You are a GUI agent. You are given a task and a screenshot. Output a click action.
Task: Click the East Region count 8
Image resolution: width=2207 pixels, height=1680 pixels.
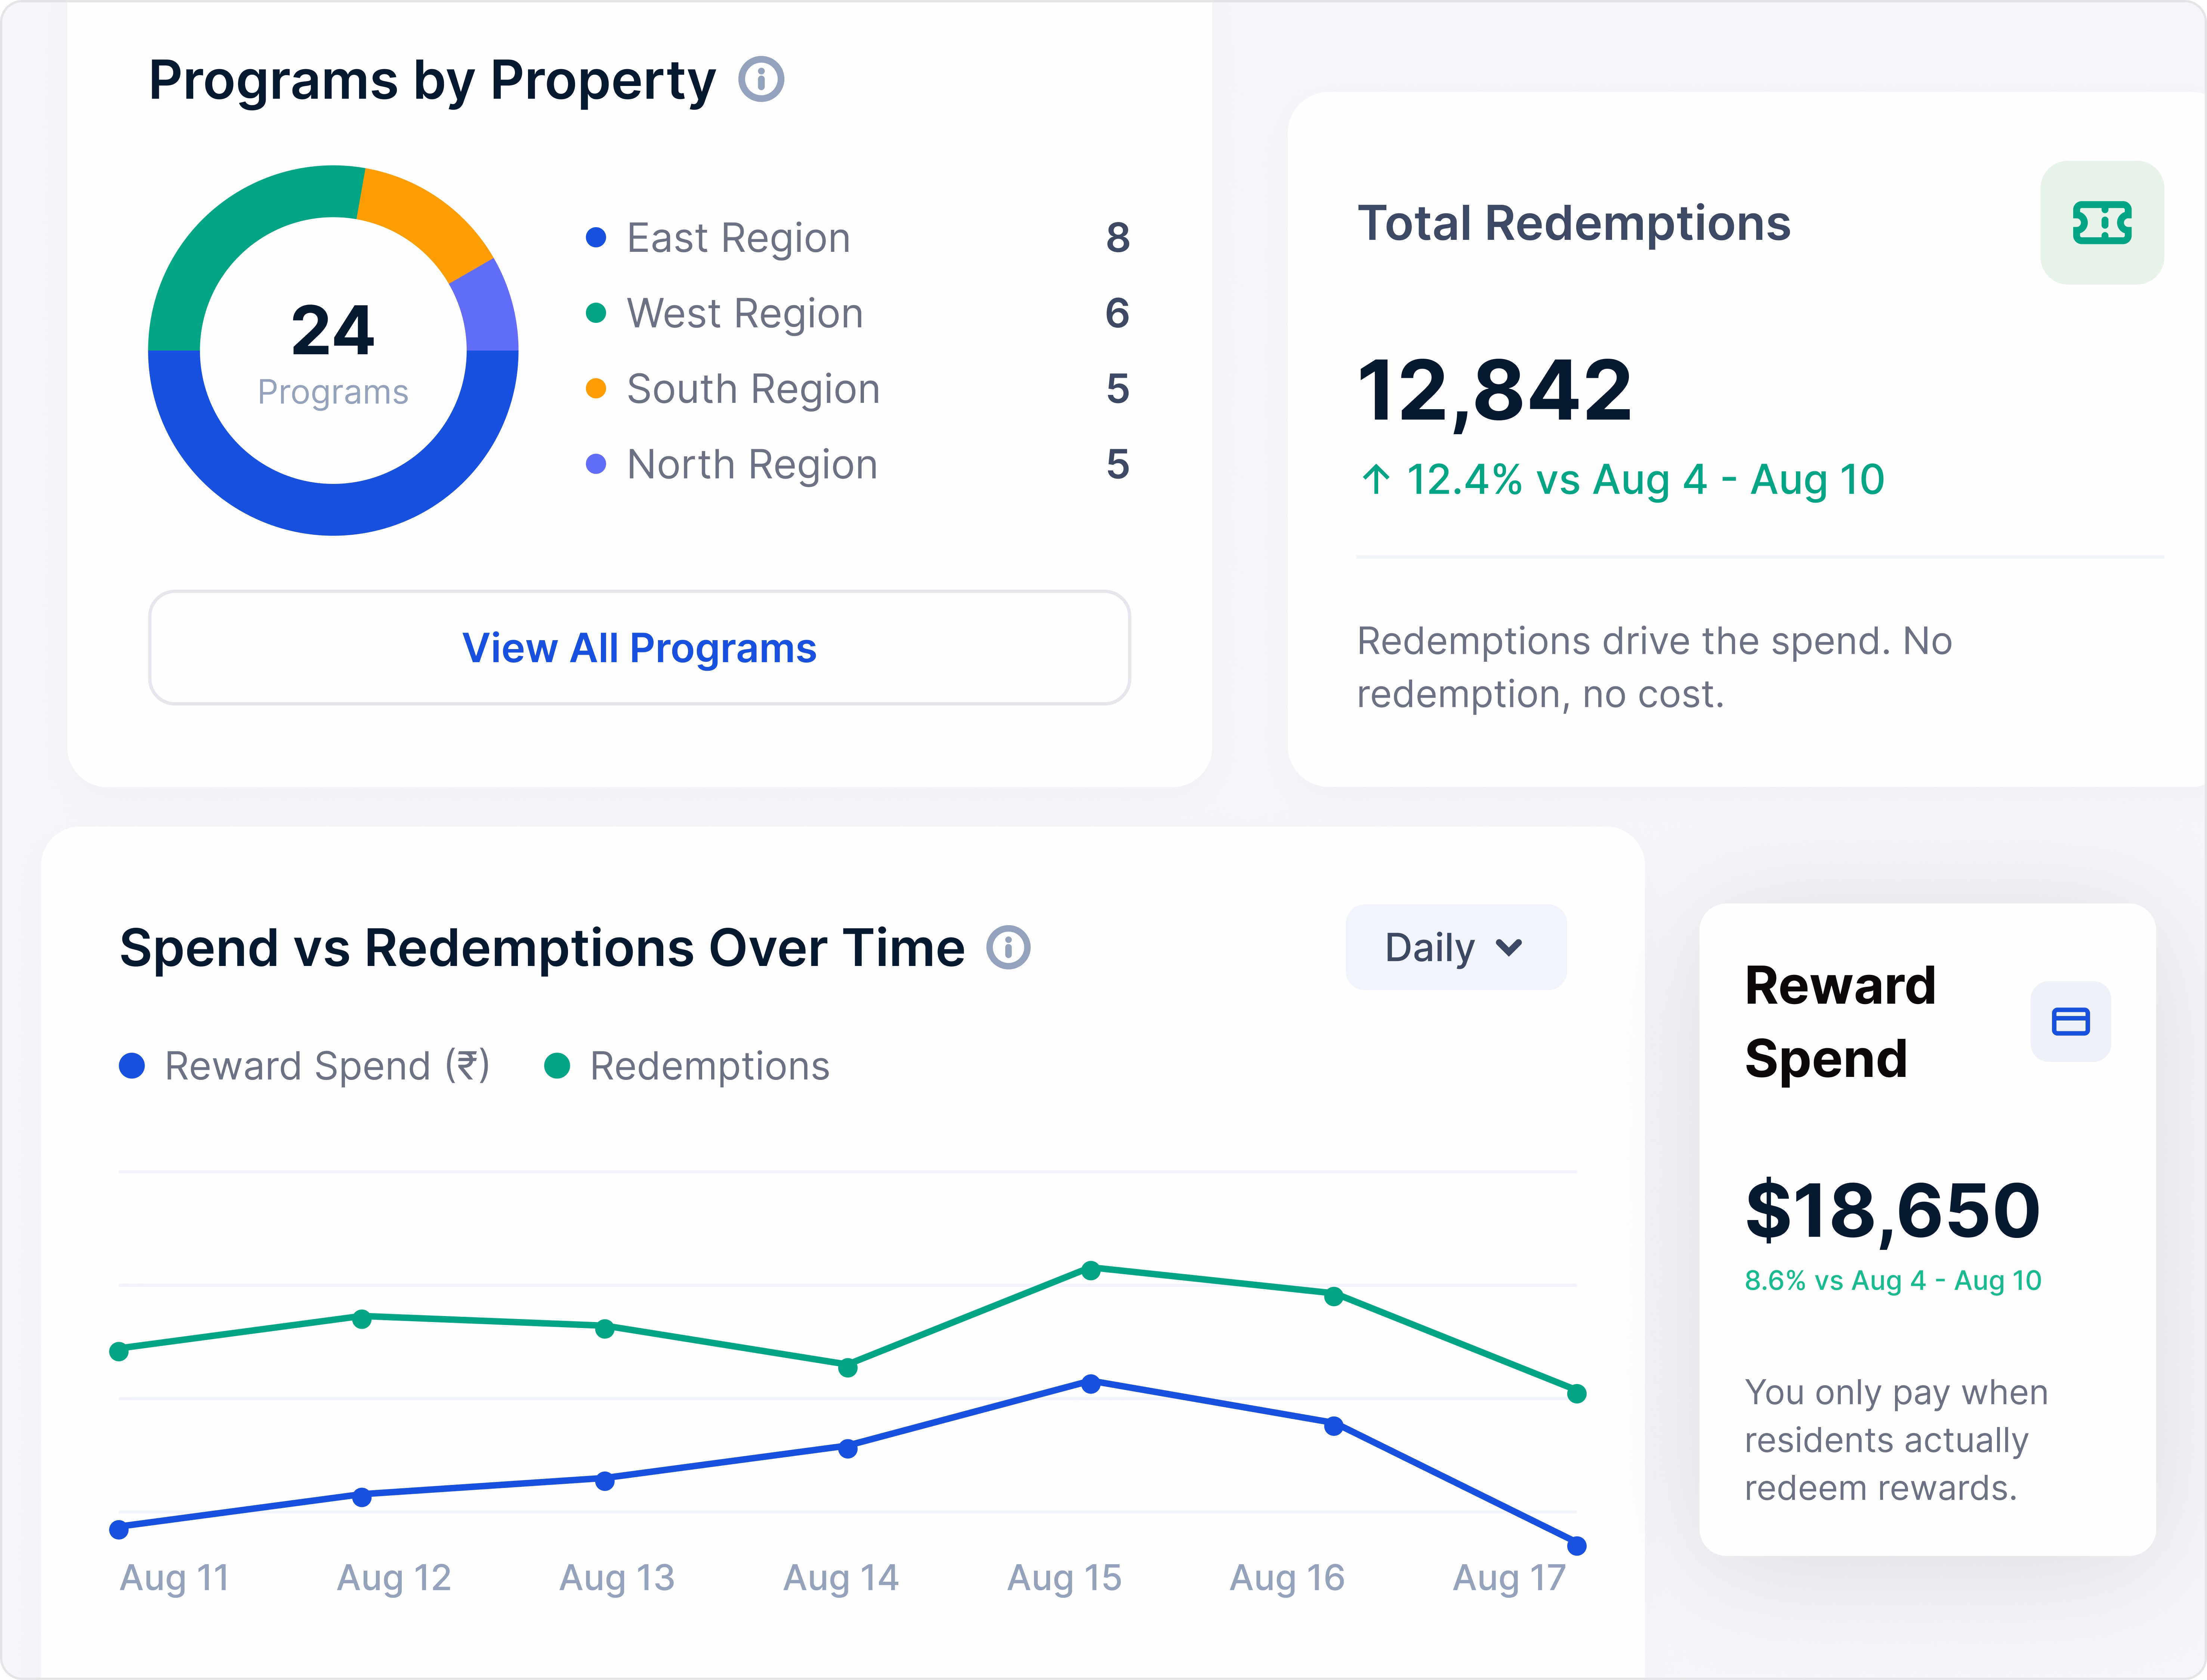tap(1118, 238)
